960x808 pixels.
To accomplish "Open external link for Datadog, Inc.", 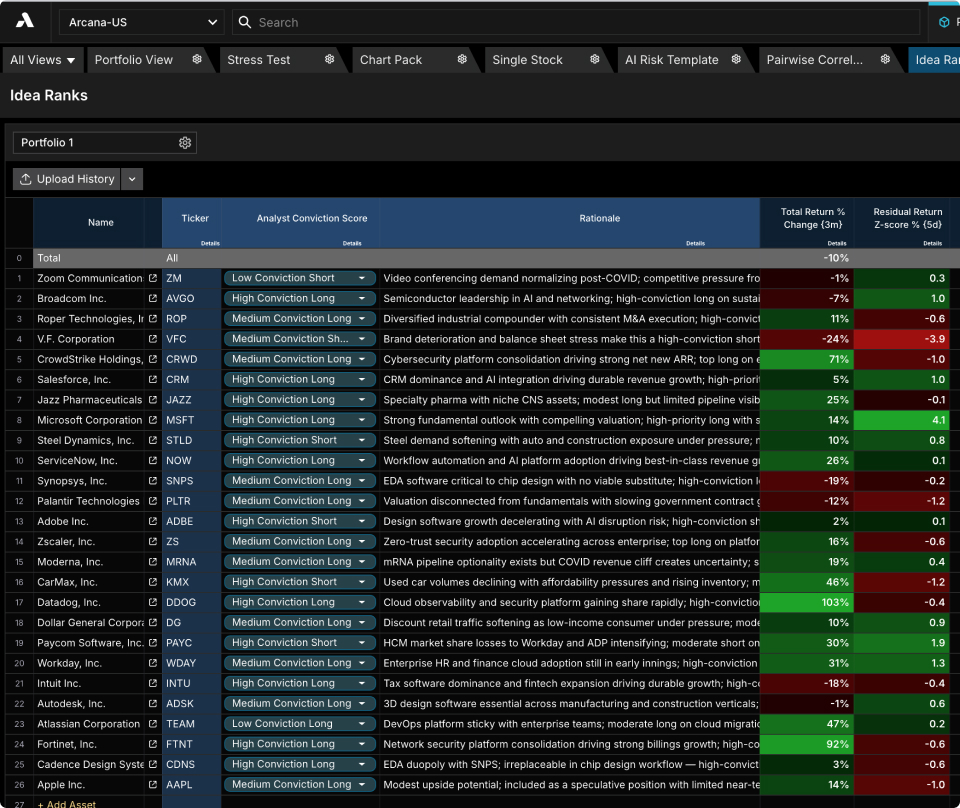I will (152, 602).
